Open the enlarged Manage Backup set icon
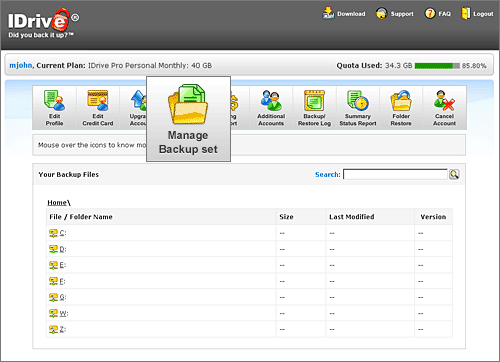The height and width of the screenshot is (362, 500). click(x=188, y=104)
